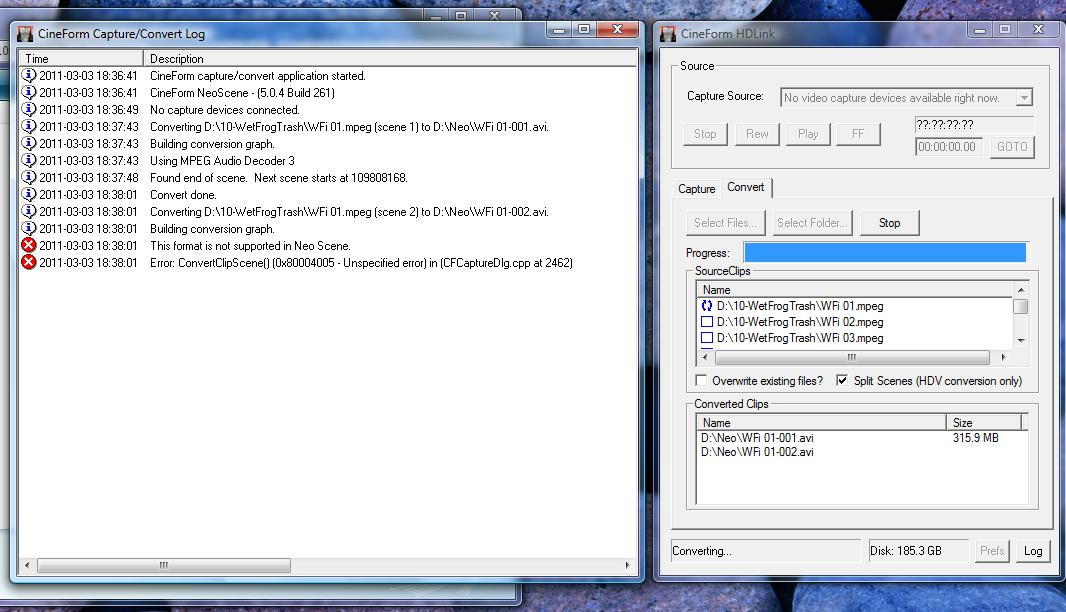Click the log window horizontal scrollbar

coord(162,566)
